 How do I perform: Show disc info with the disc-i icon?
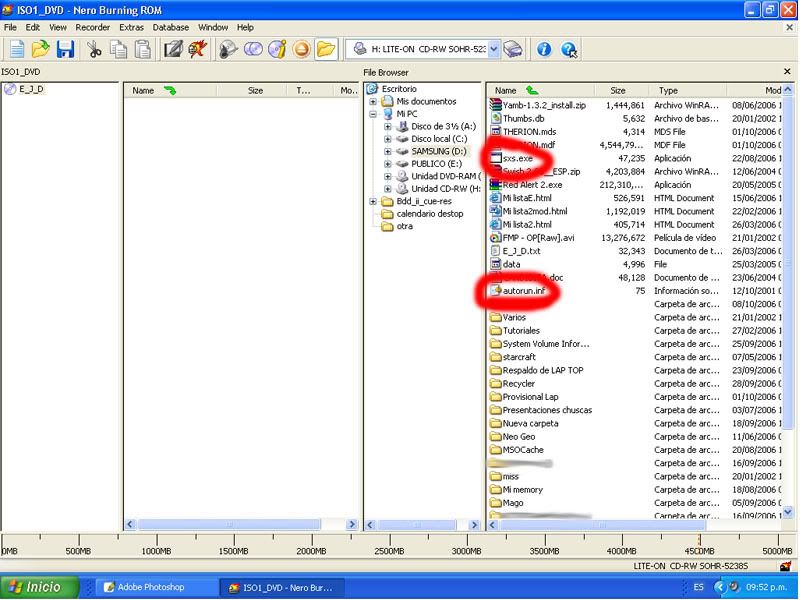(277, 49)
